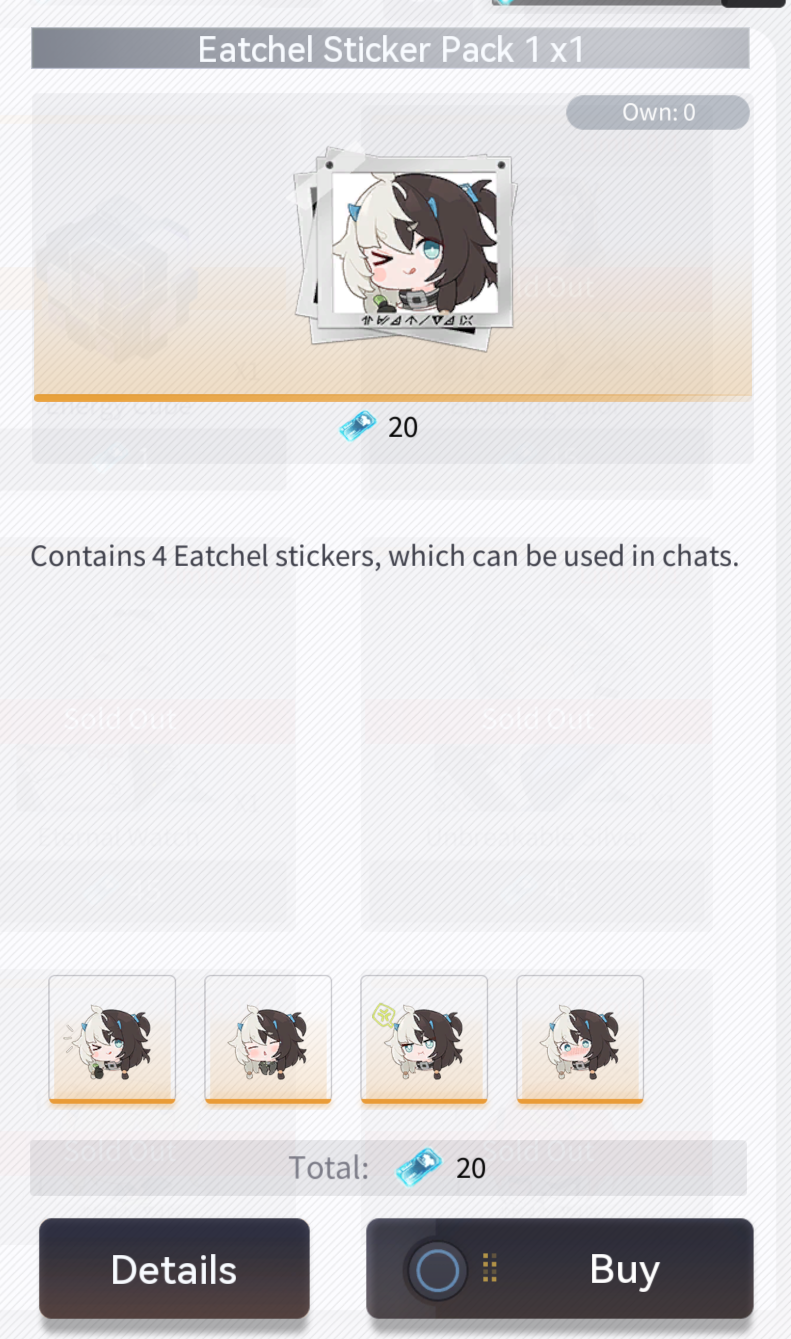Click the orange bar under the pack preview
The height and width of the screenshot is (1339, 791).
[392, 398]
